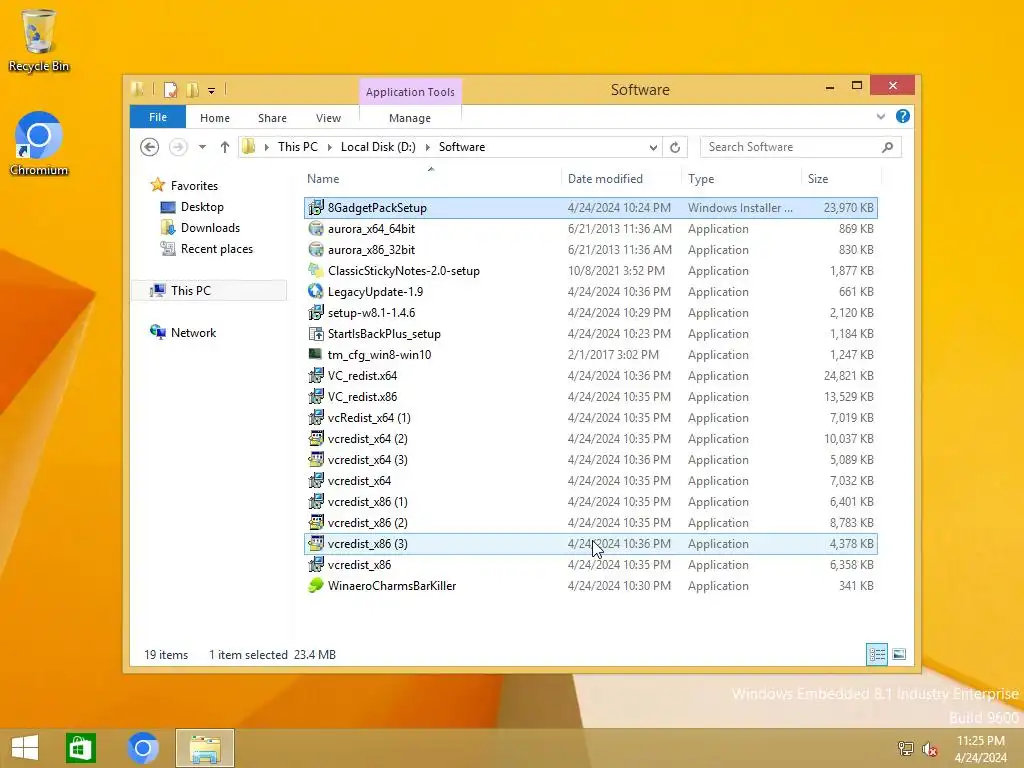
Task: Sort files by Date modified column
Action: point(620,179)
